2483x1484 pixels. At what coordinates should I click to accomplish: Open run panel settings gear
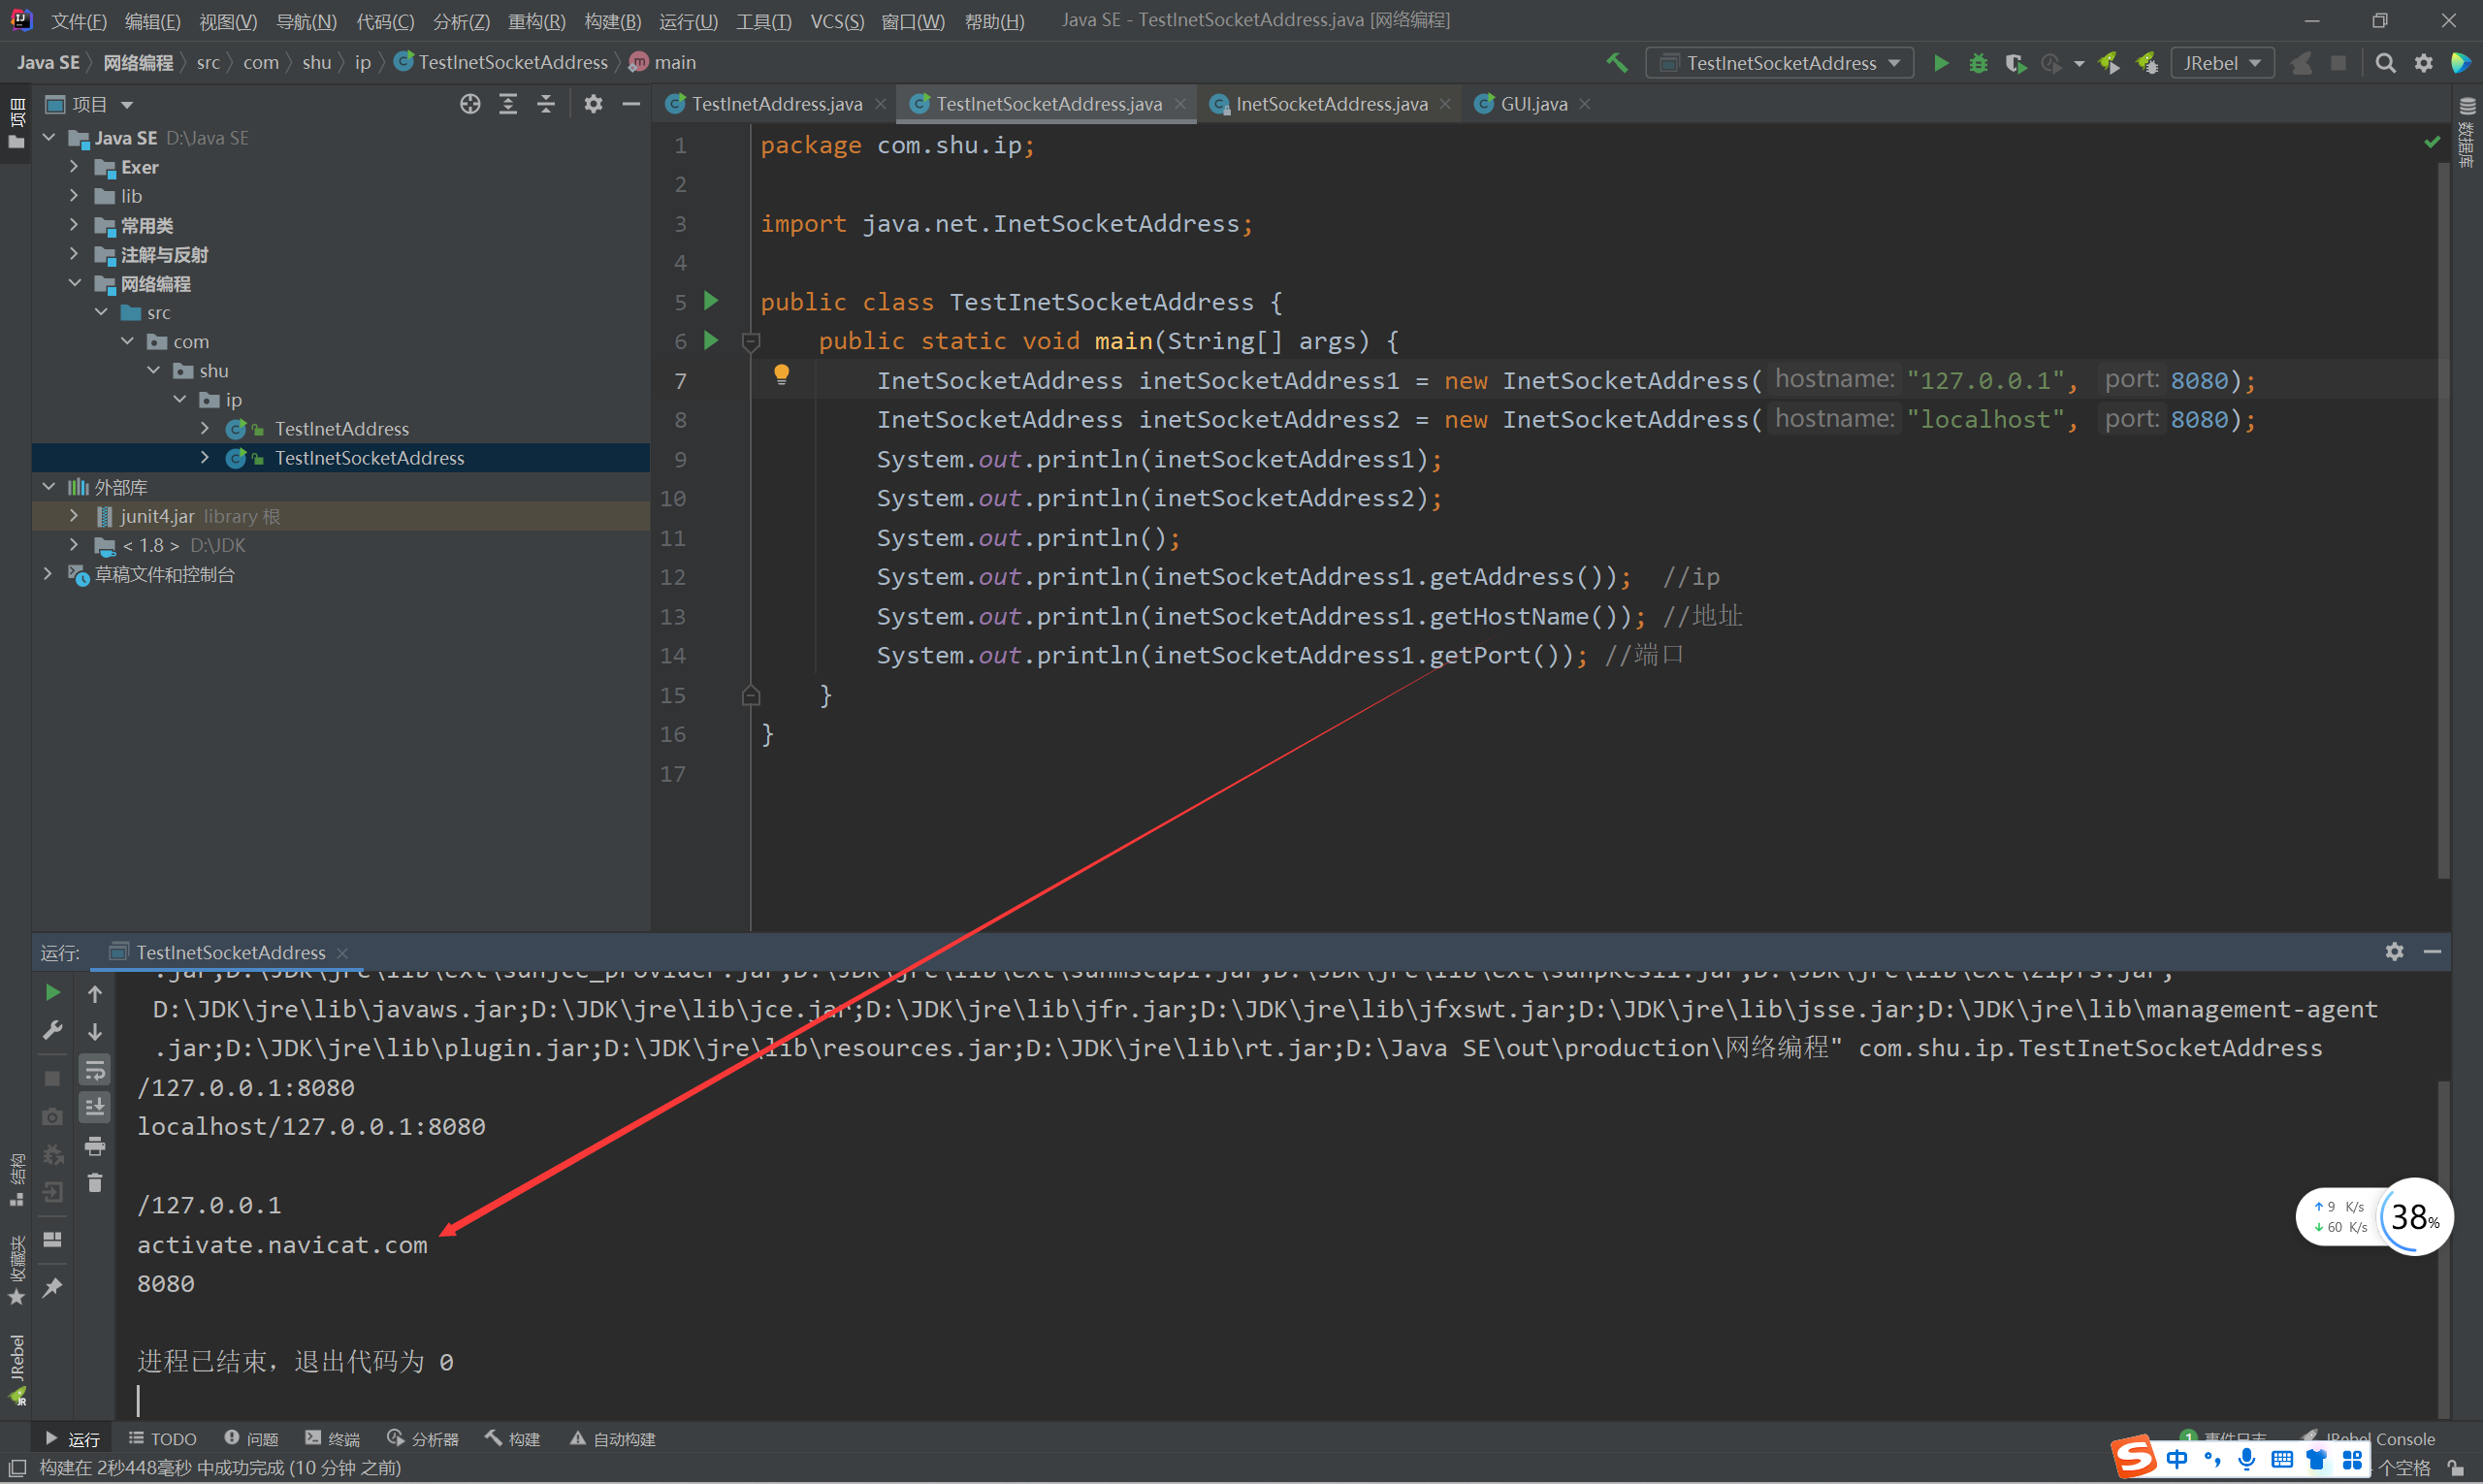[x=2394, y=951]
